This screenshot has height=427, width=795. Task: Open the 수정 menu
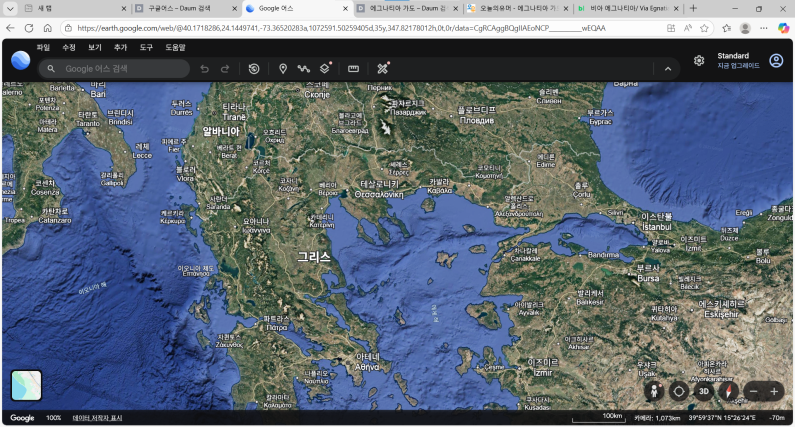click(x=69, y=47)
